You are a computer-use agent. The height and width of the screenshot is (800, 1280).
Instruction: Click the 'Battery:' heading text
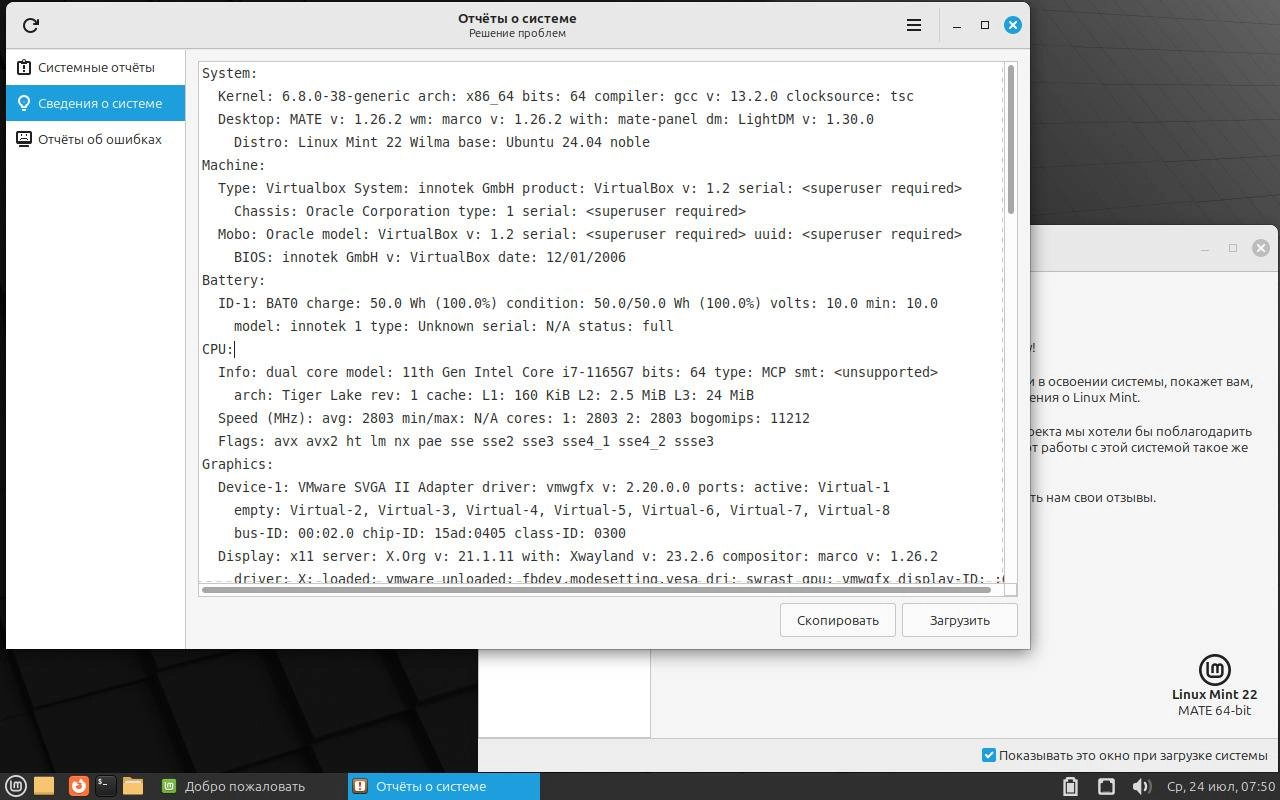(x=233, y=280)
